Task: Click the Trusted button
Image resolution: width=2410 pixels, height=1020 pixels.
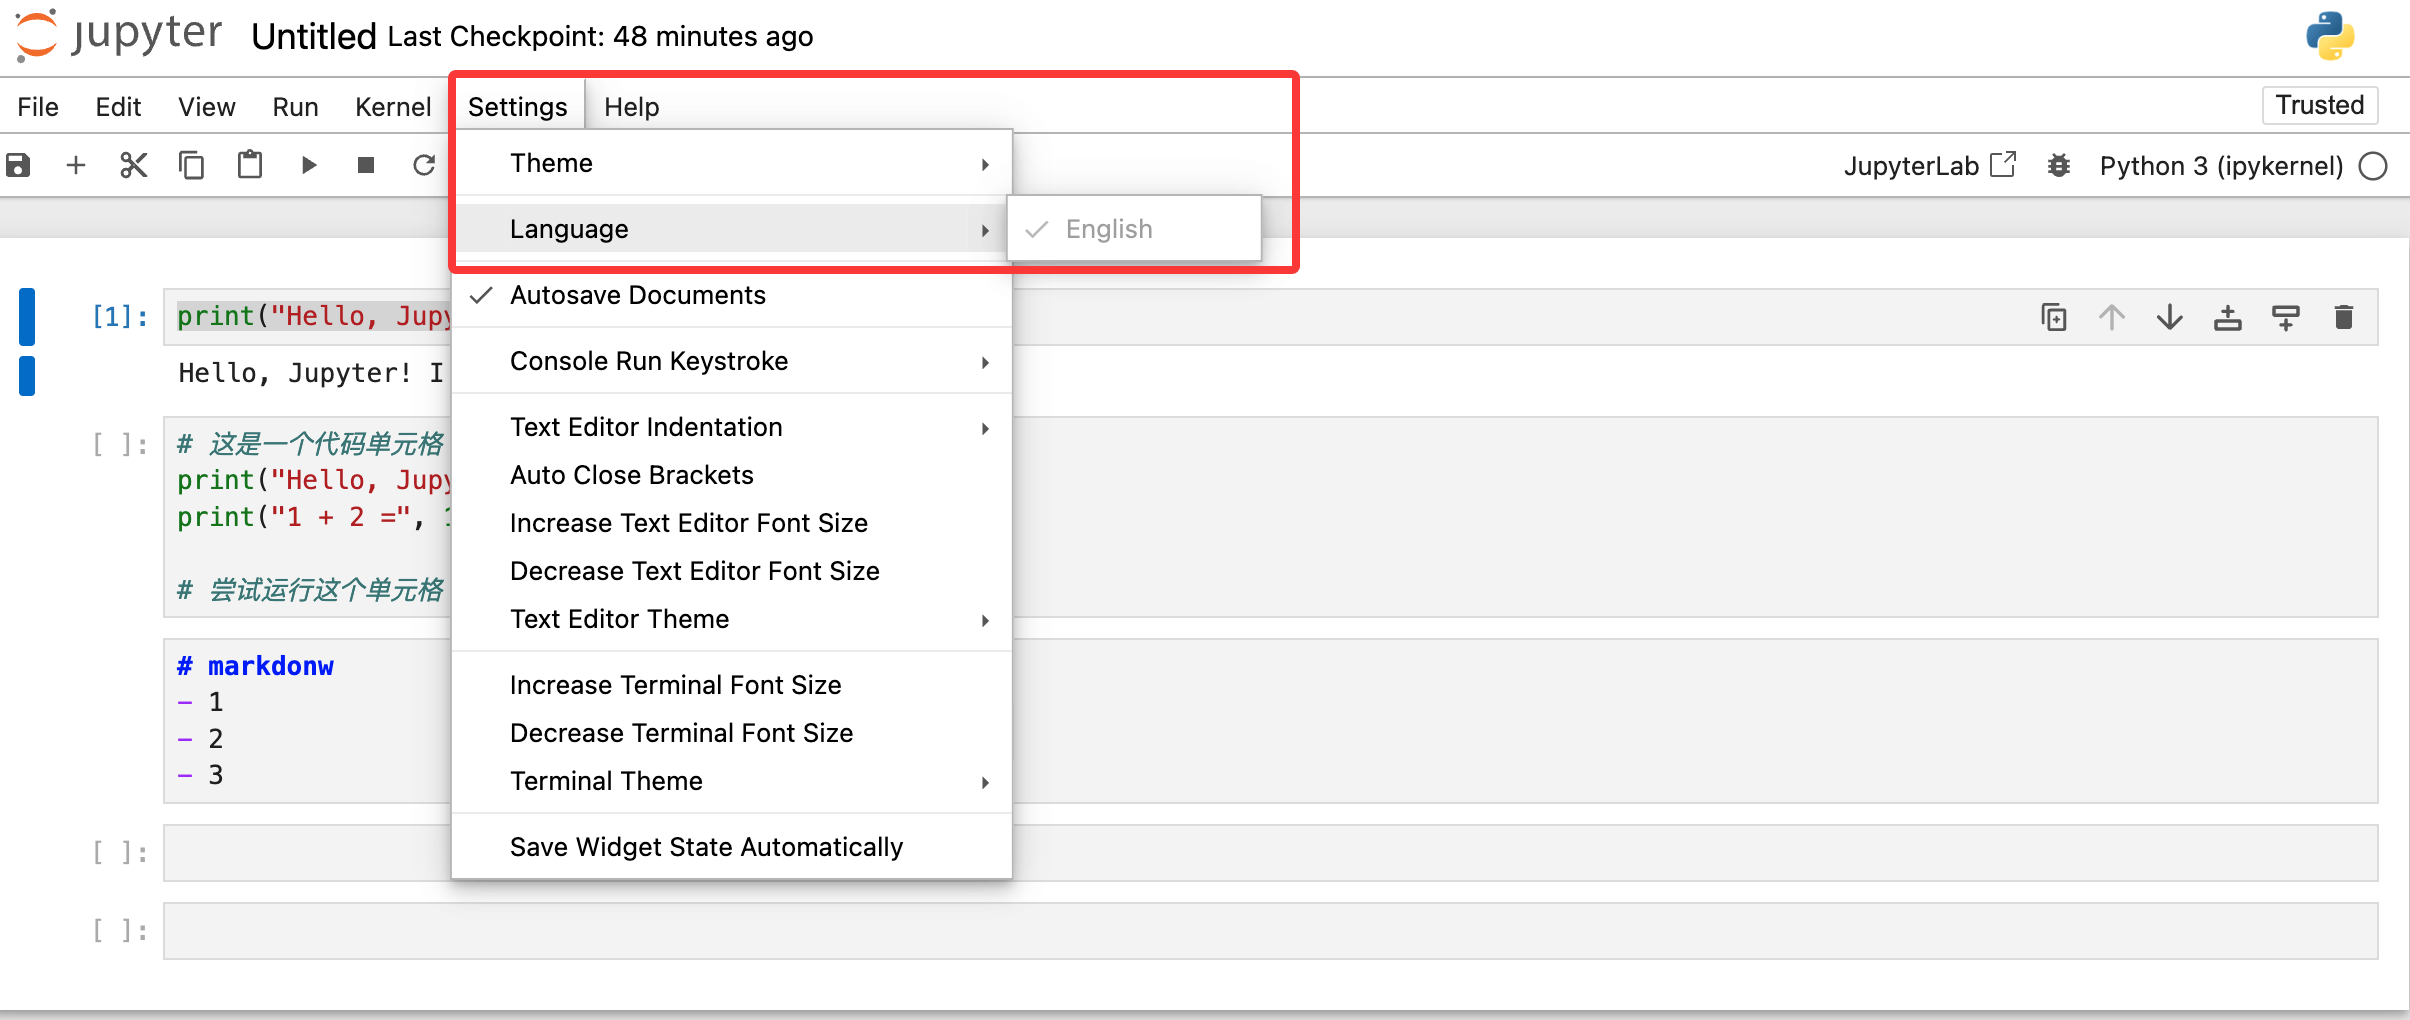Action: 2319,105
